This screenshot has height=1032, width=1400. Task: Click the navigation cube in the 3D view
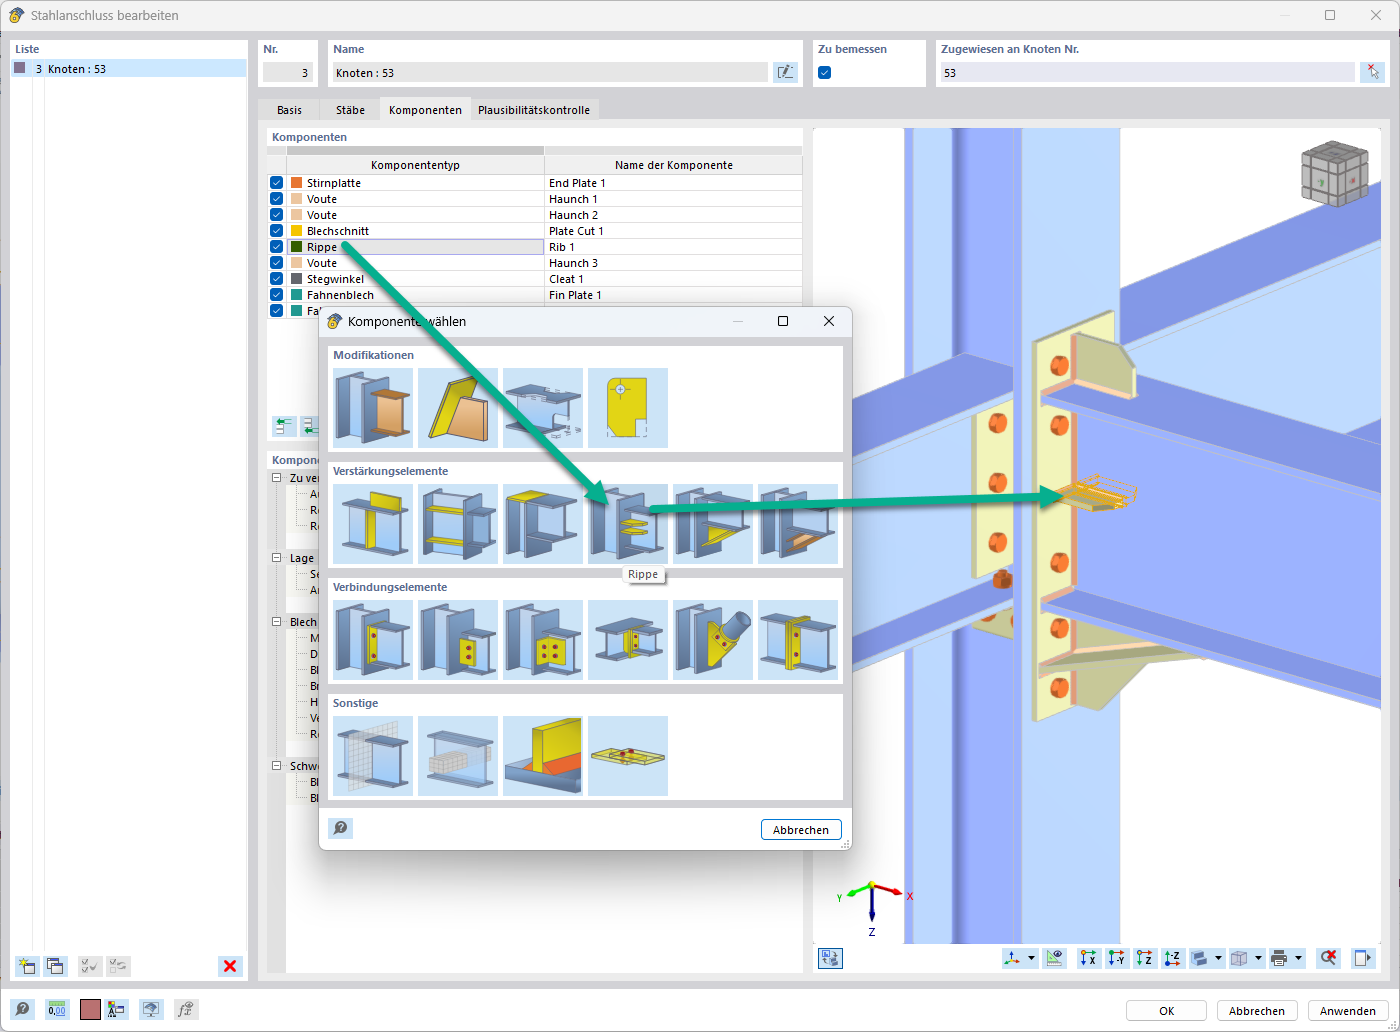tap(1333, 176)
